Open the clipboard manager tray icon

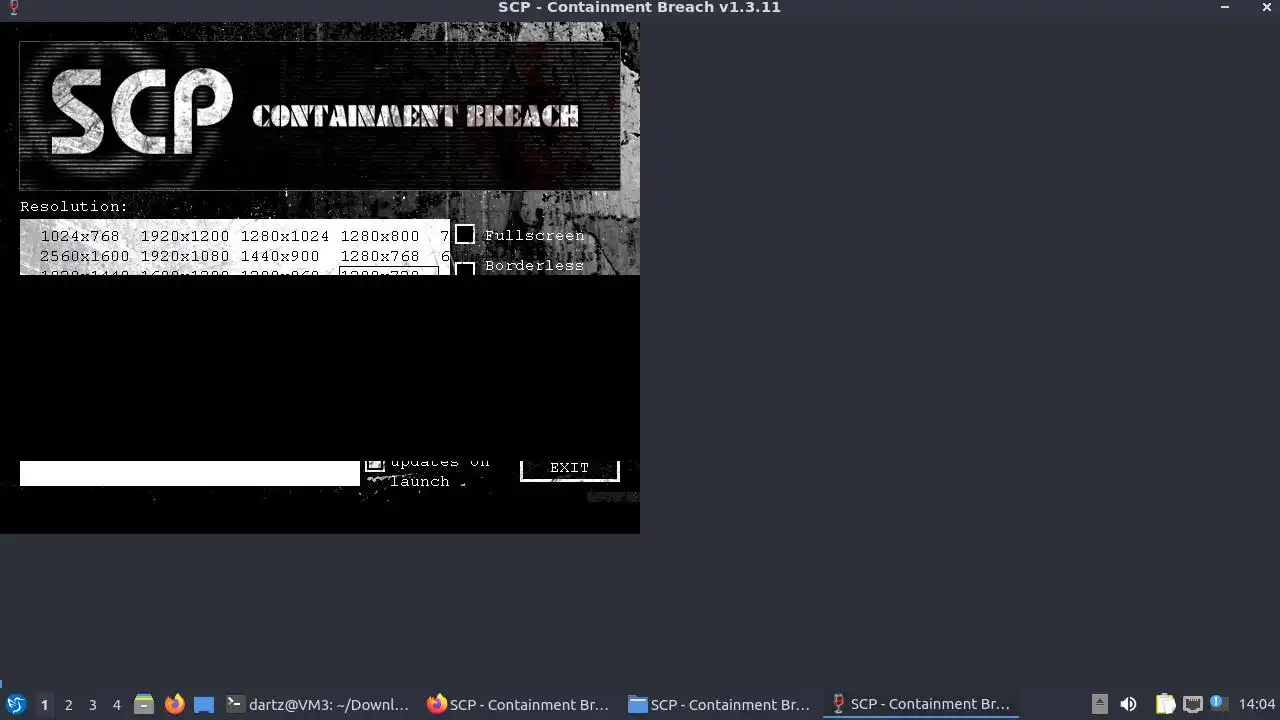[1165, 704]
